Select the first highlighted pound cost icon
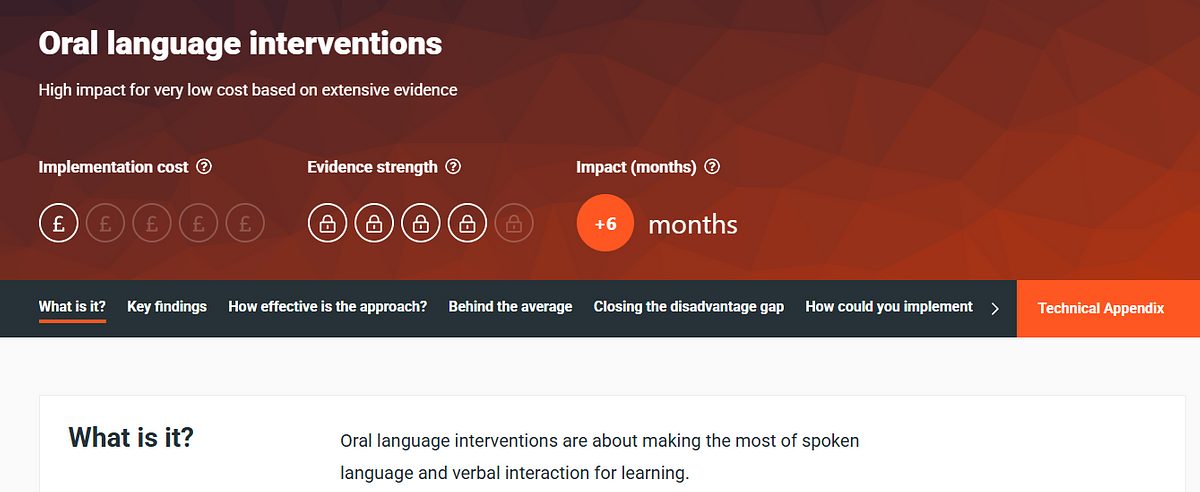Image resolution: width=1200 pixels, height=492 pixels. click(x=58, y=224)
